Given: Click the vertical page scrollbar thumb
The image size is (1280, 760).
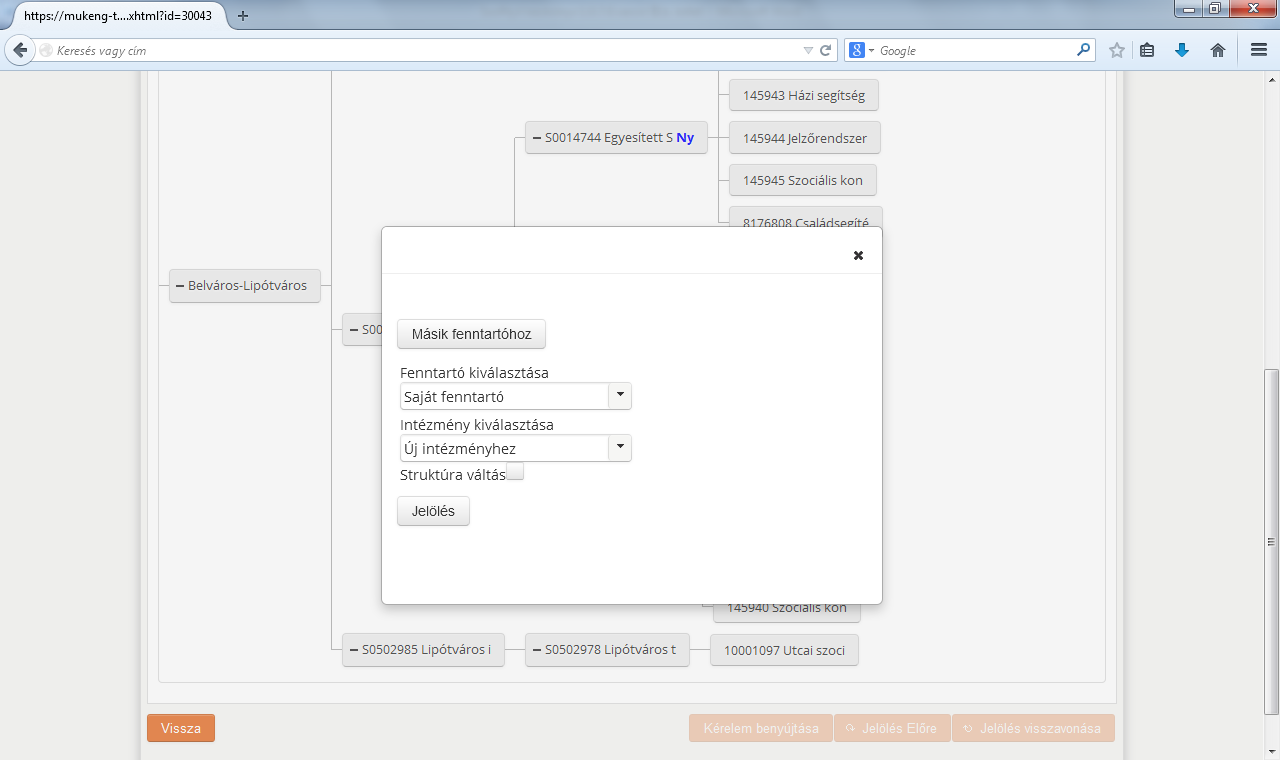Looking at the screenshot, I should point(1272,541).
